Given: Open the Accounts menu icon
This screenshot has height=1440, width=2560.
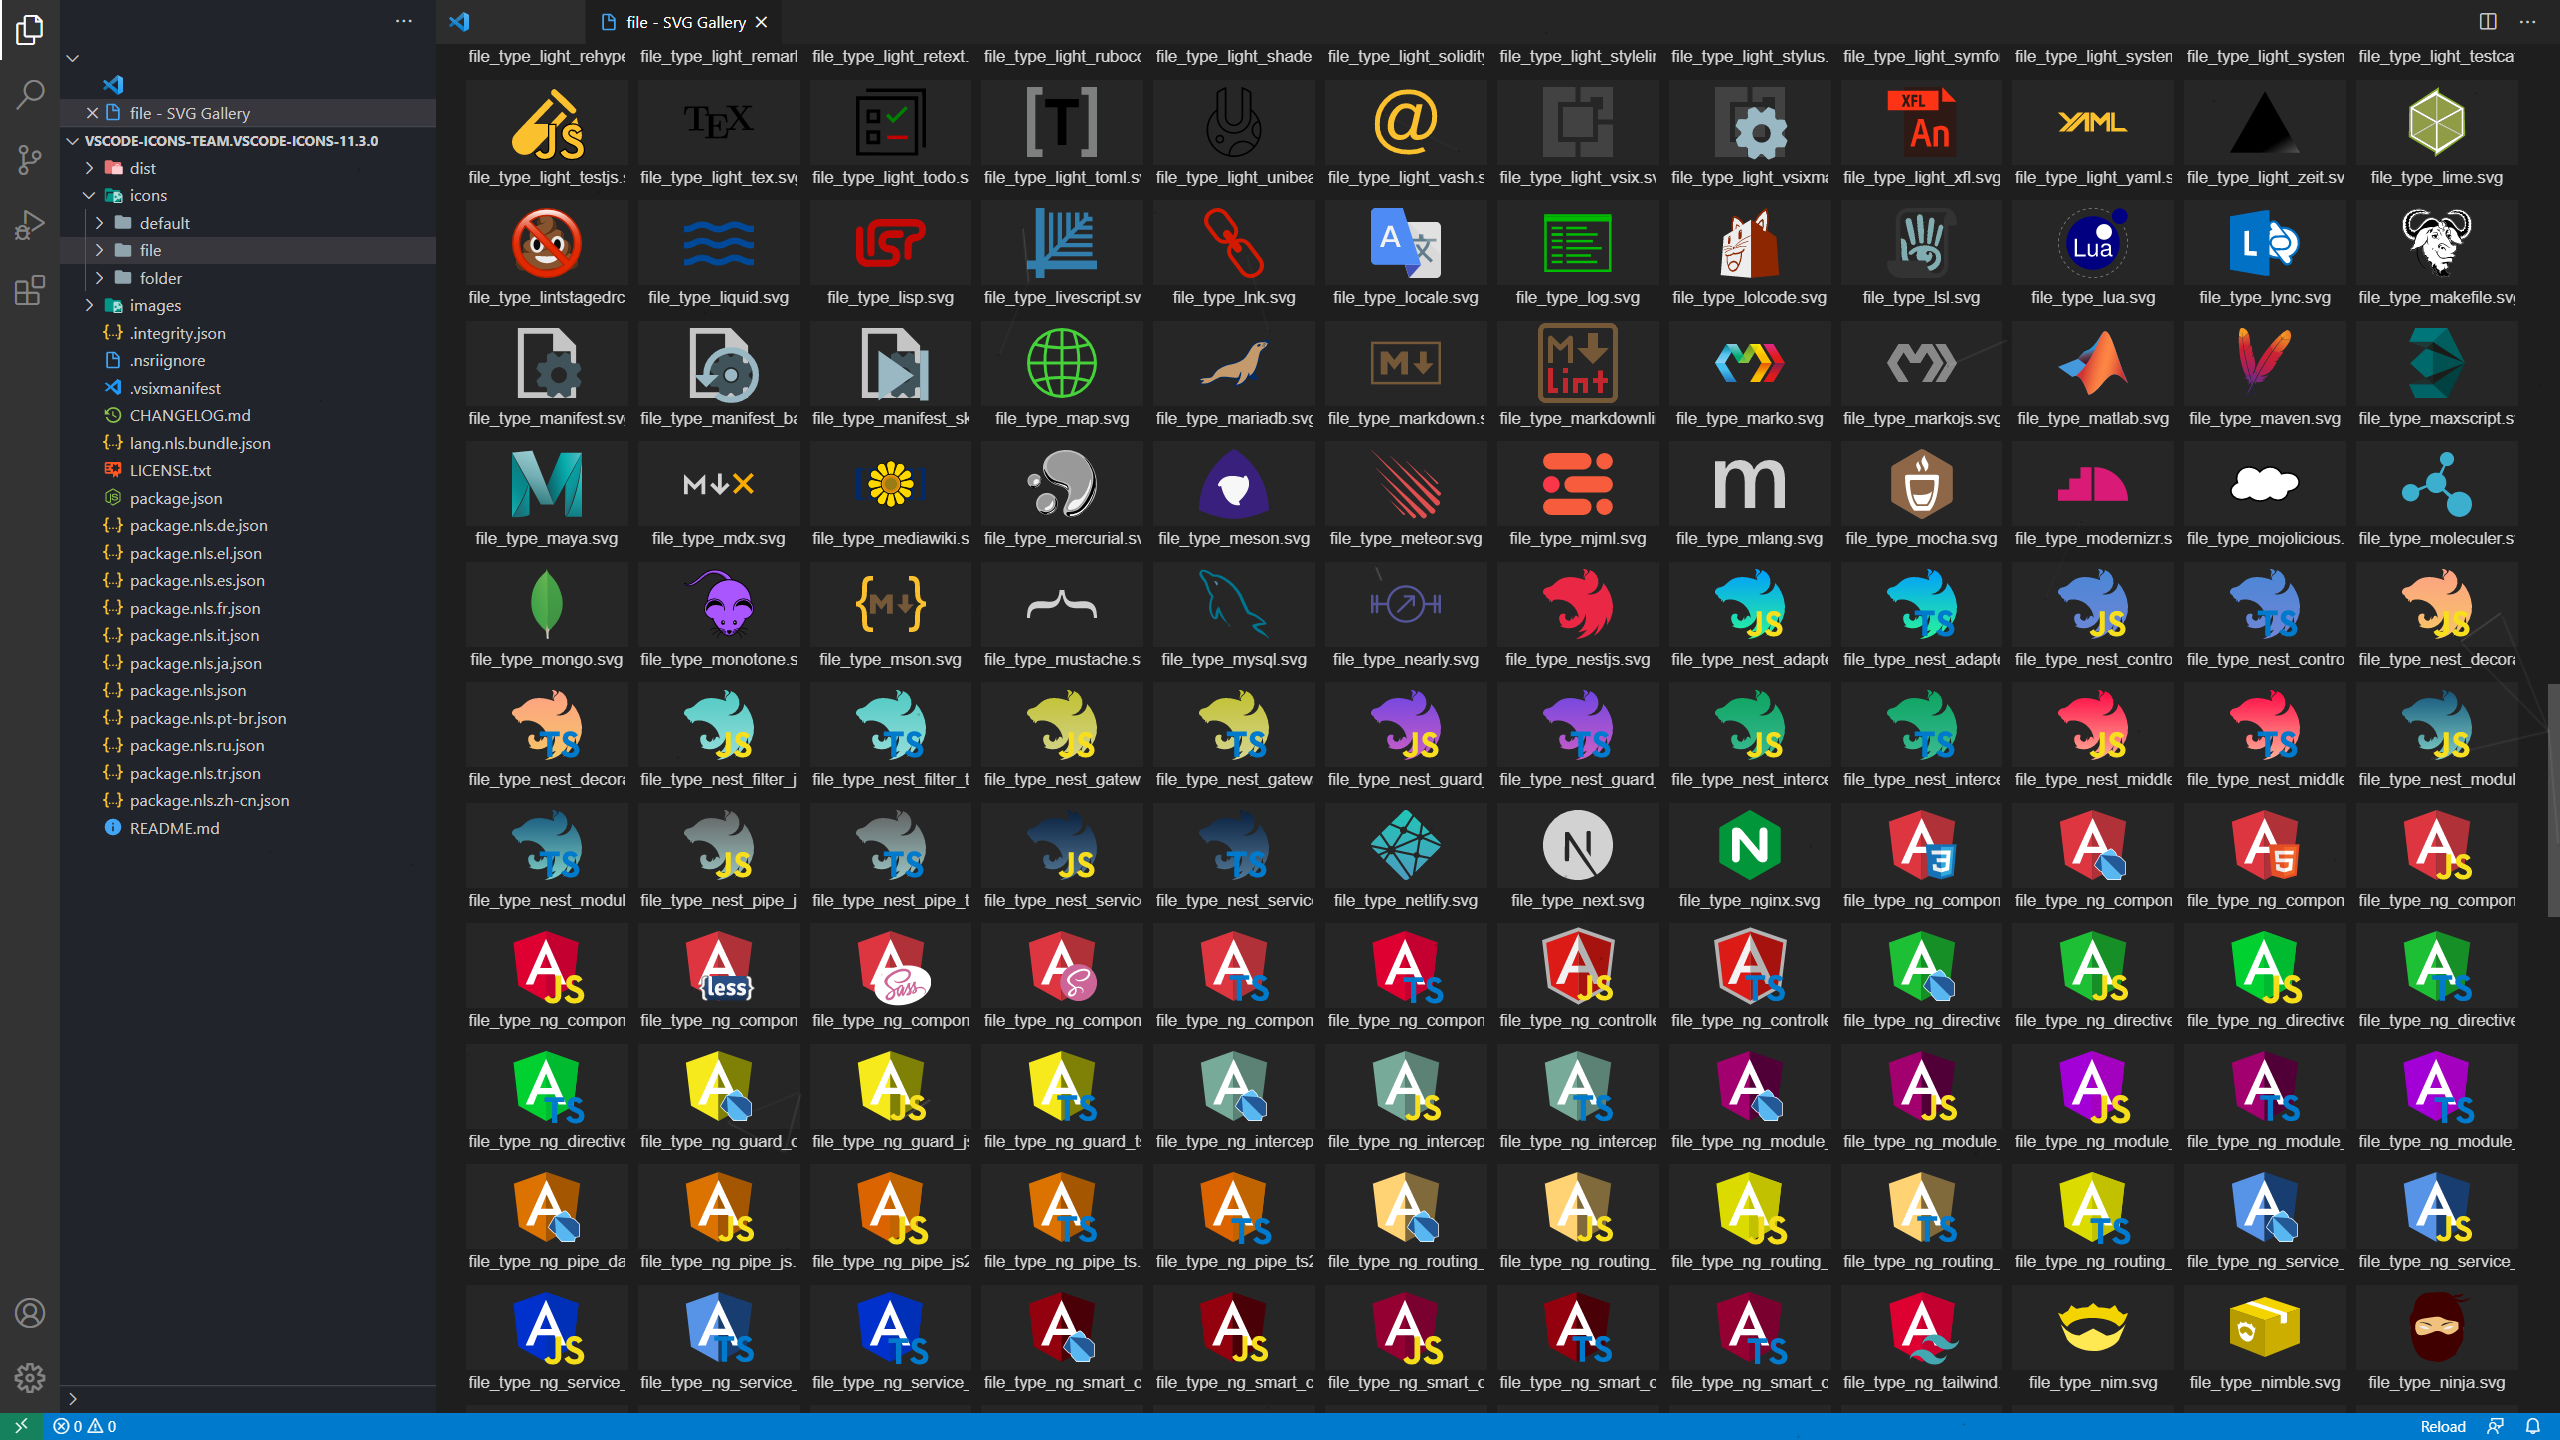Looking at the screenshot, I should point(30,1313).
